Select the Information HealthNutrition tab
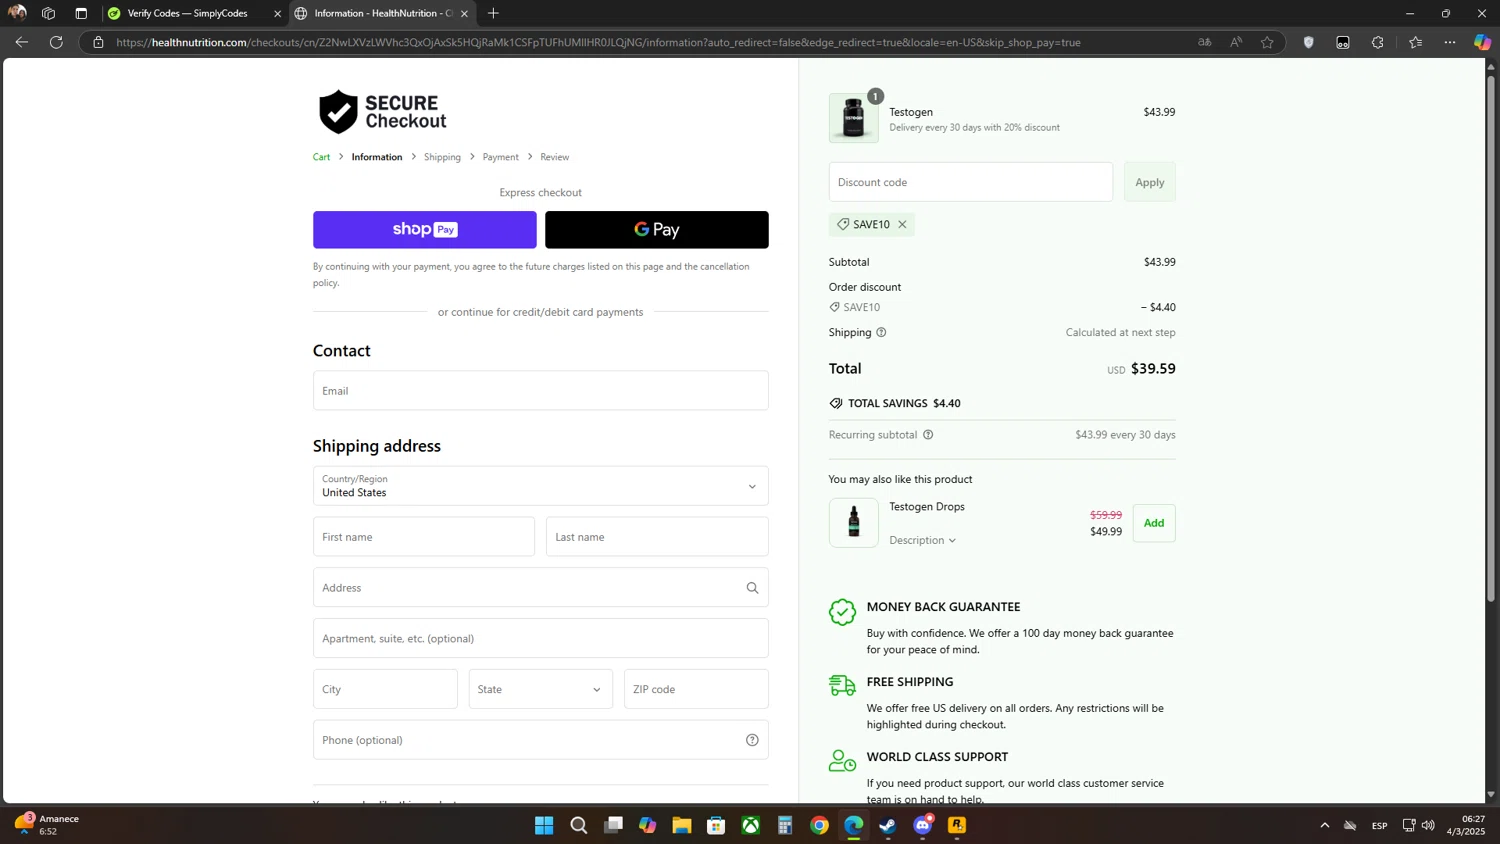The height and width of the screenshot is (844, 1500). (375, 13)
